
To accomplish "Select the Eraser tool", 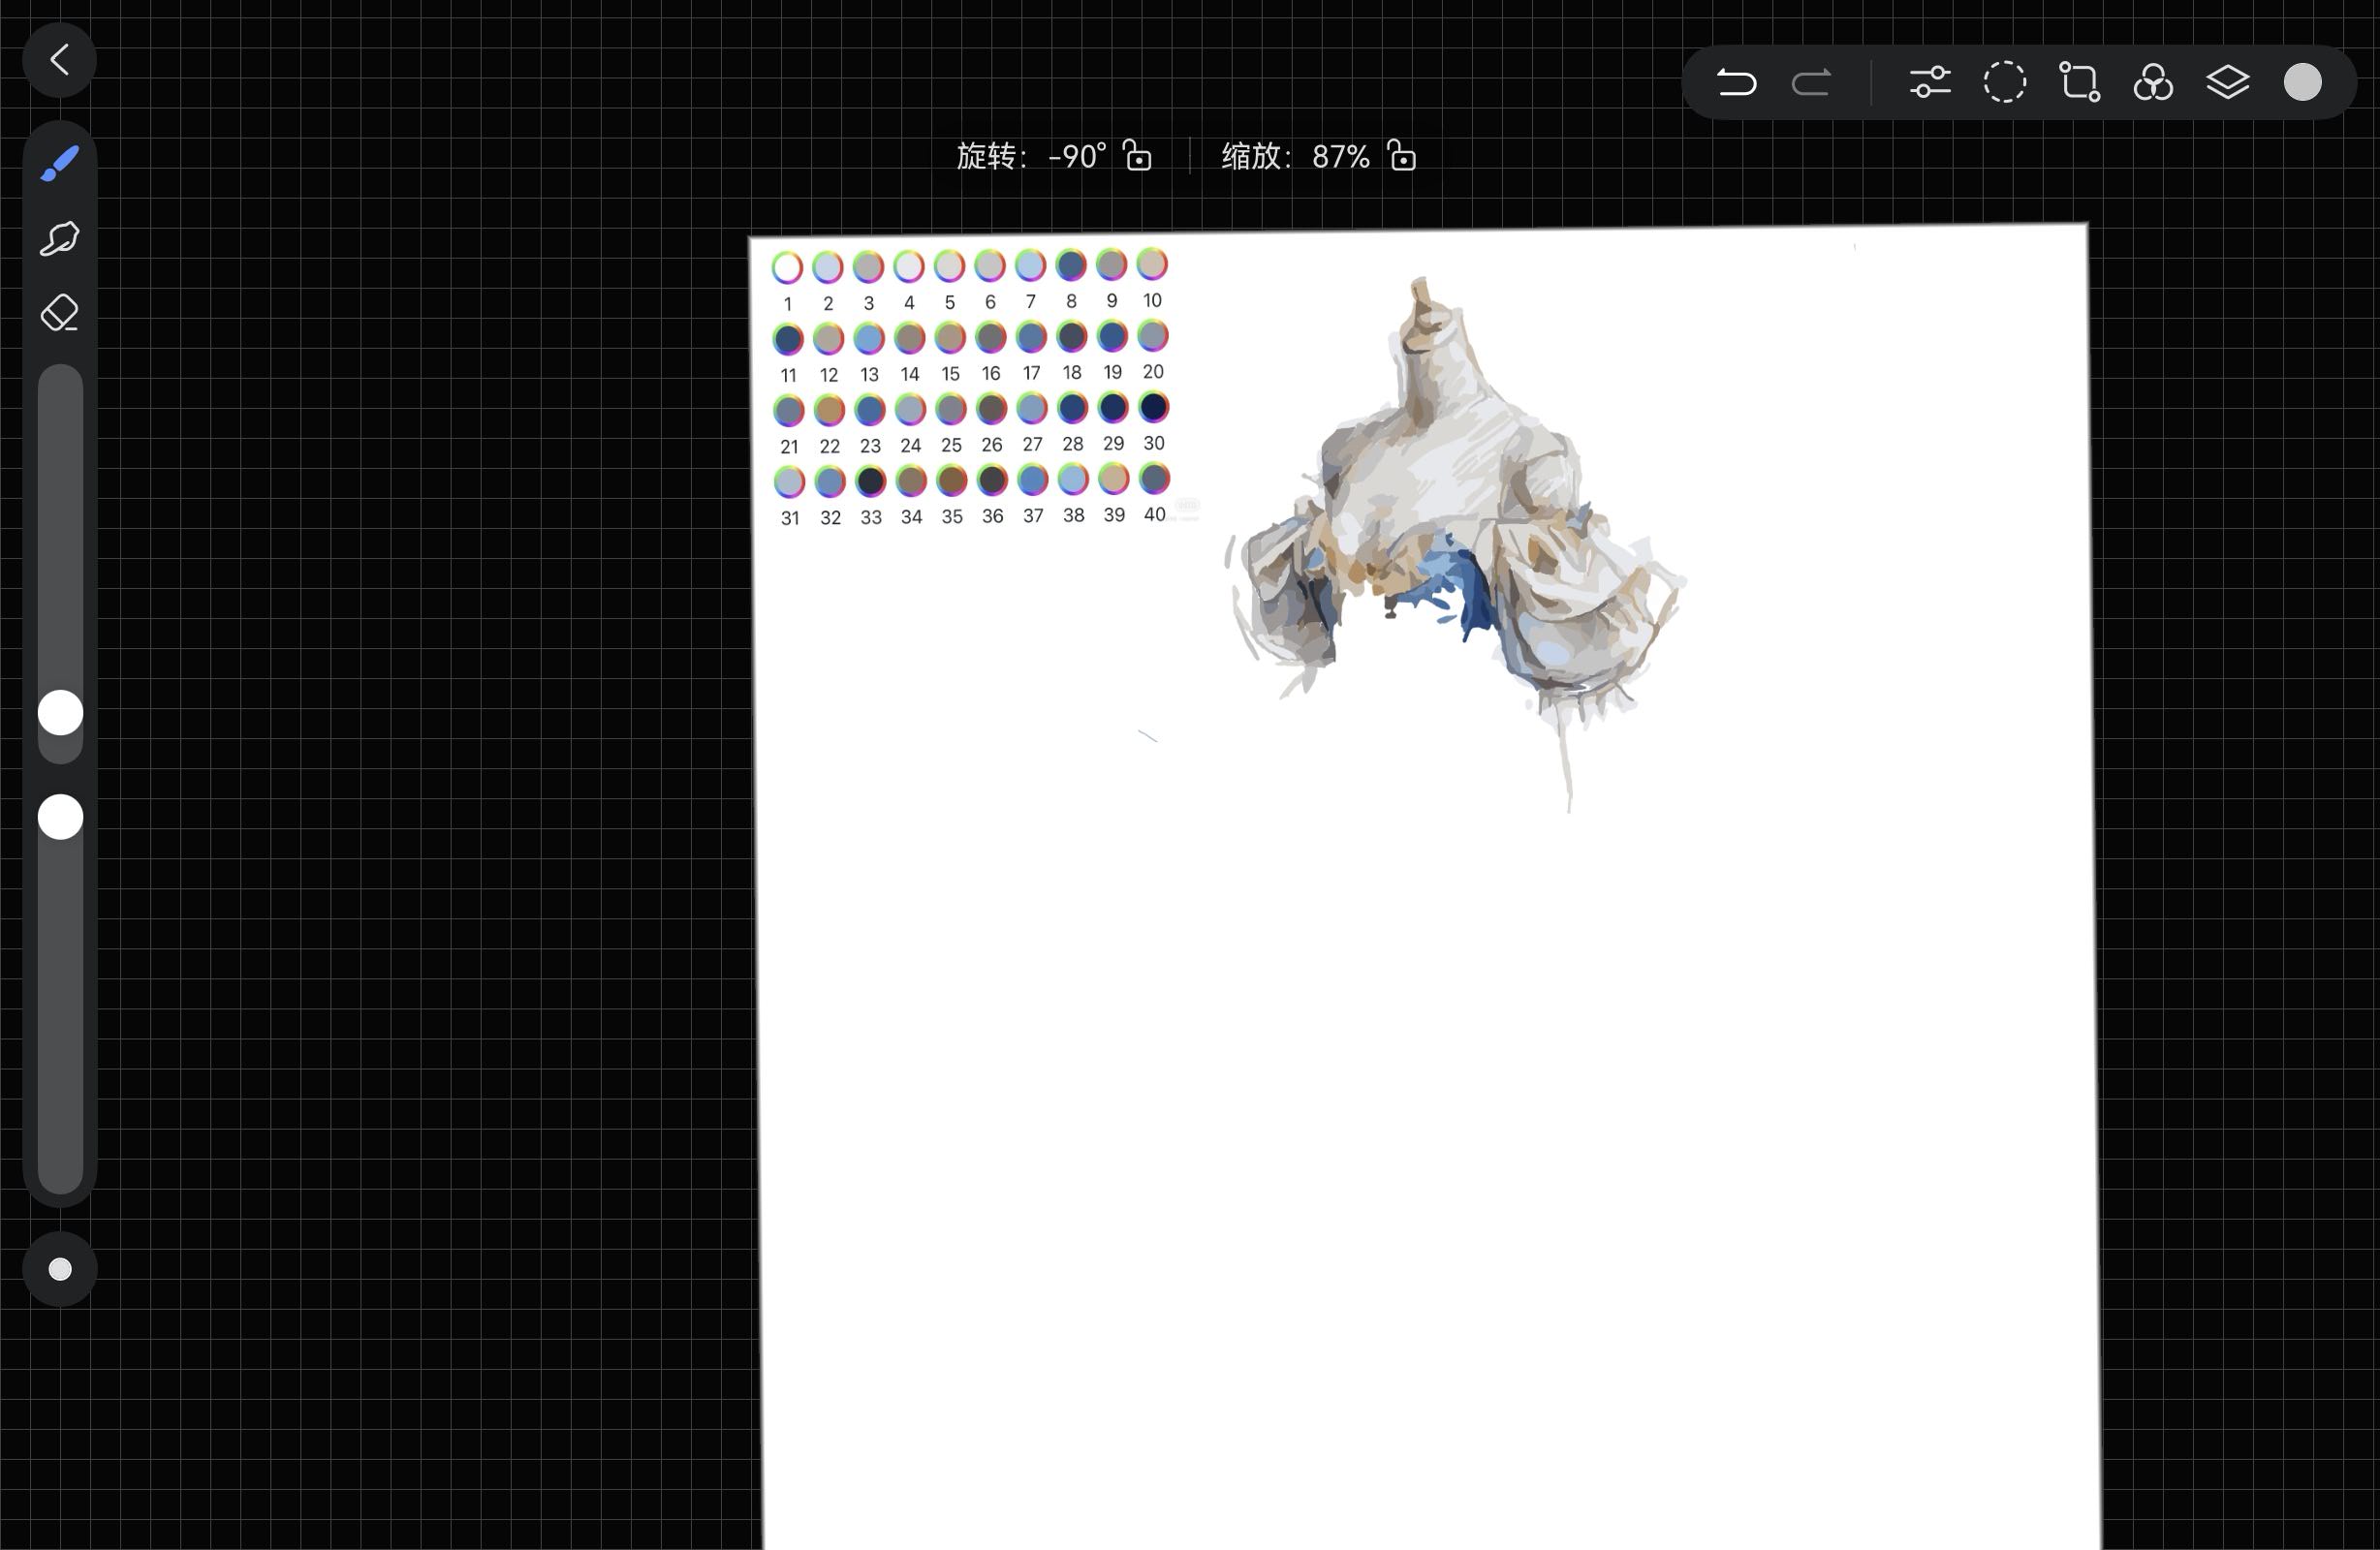I will point(60,313).
